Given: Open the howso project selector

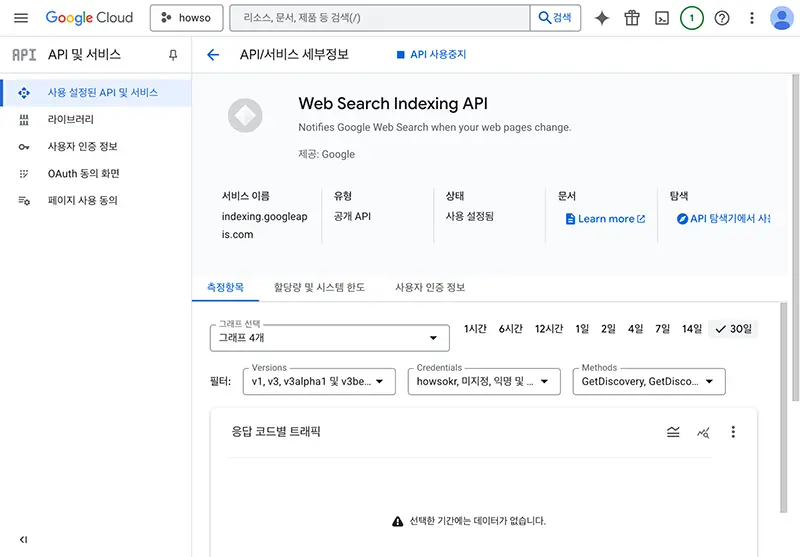Looking at the screenshot, I should pos(186,18).
